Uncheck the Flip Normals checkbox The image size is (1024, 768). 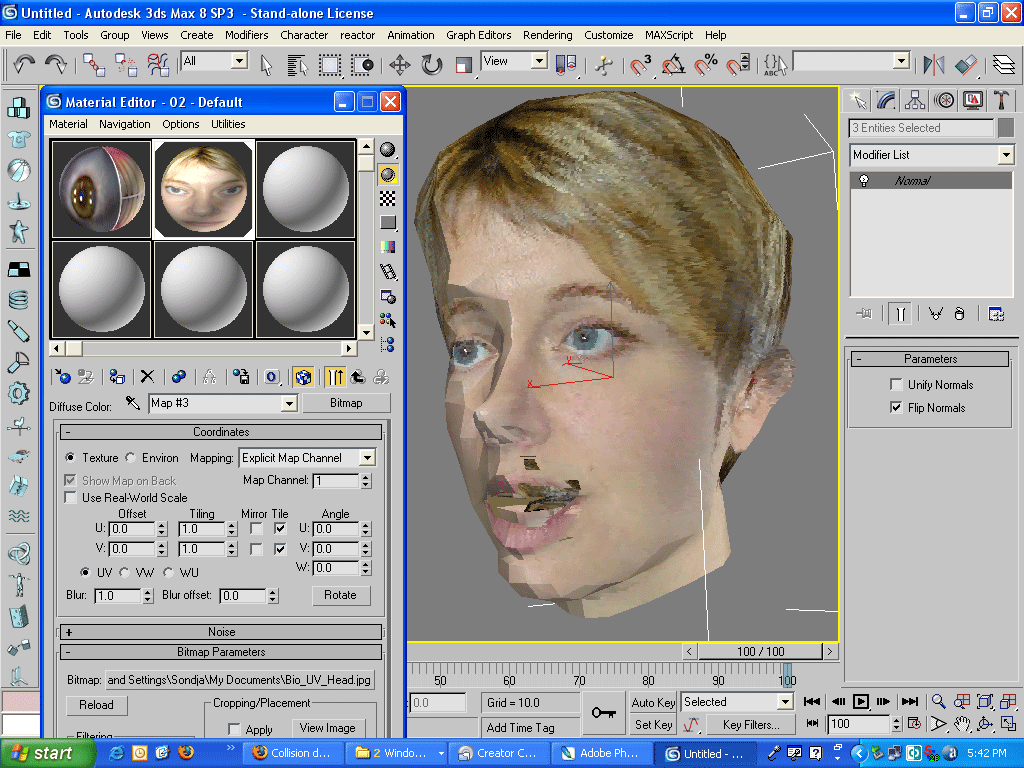pyautogui.click(x=896, y=408)
